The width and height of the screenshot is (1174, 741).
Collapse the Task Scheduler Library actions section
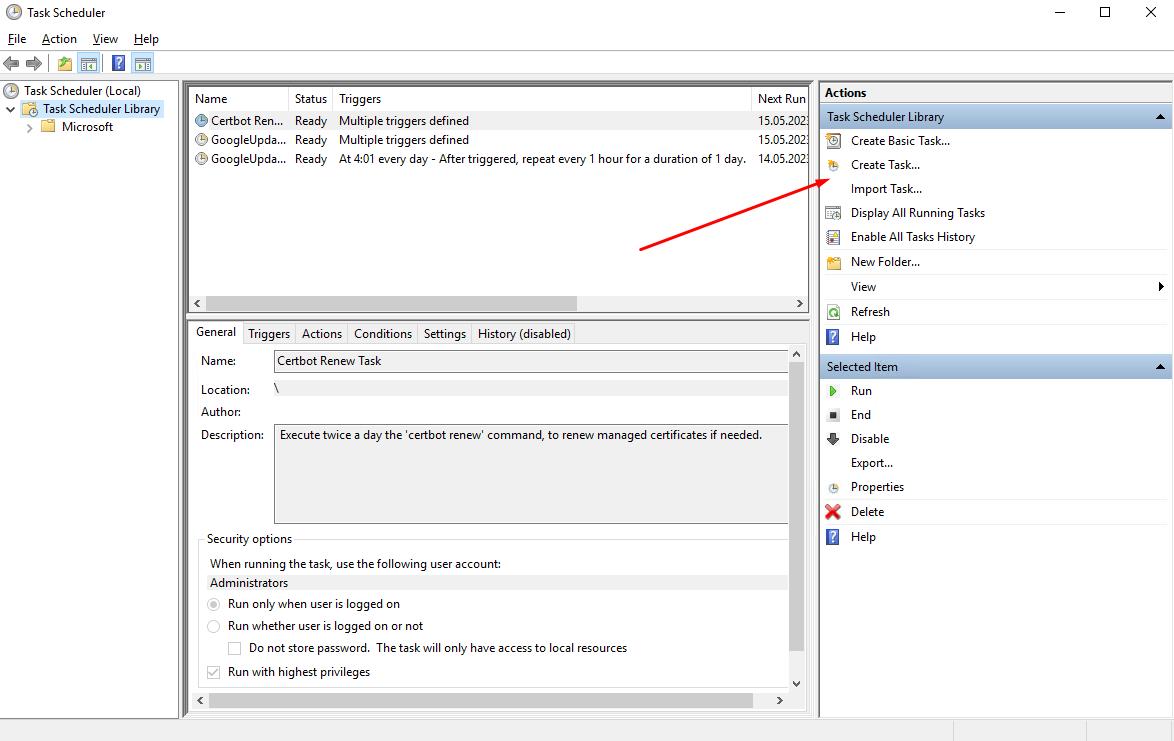point(1160,117)
